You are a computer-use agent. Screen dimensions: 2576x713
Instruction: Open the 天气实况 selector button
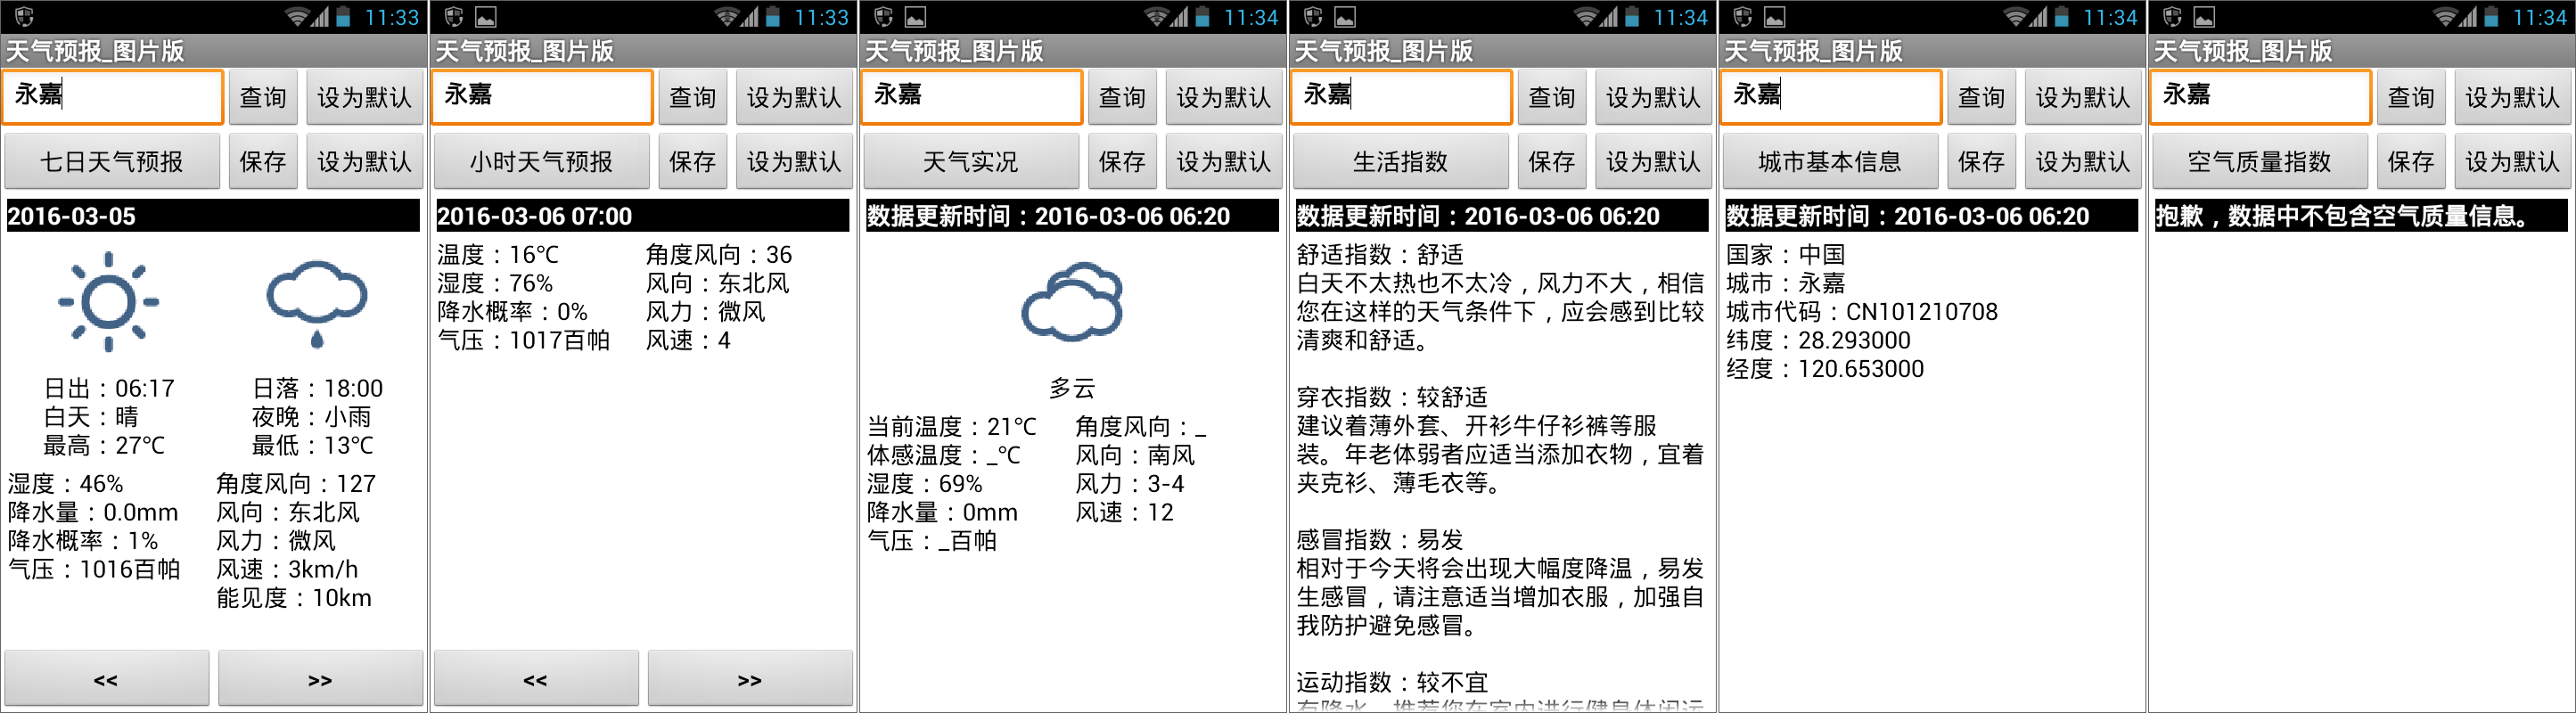point(971,161)
